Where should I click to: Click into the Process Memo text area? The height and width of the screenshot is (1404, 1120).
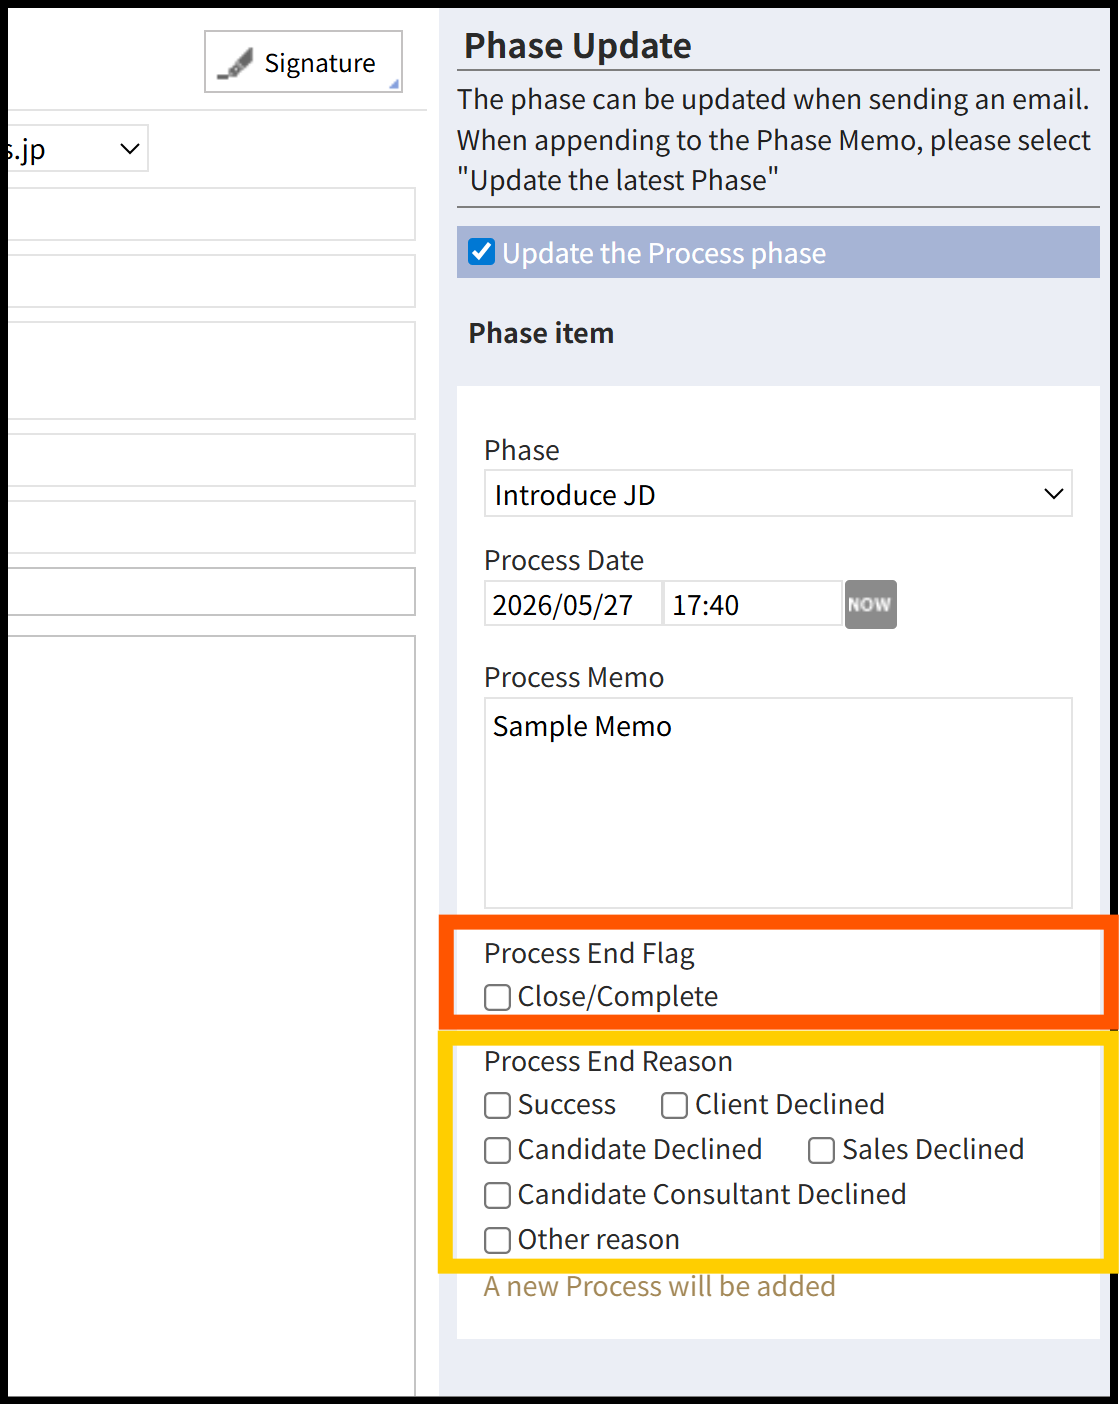[778, 803]
